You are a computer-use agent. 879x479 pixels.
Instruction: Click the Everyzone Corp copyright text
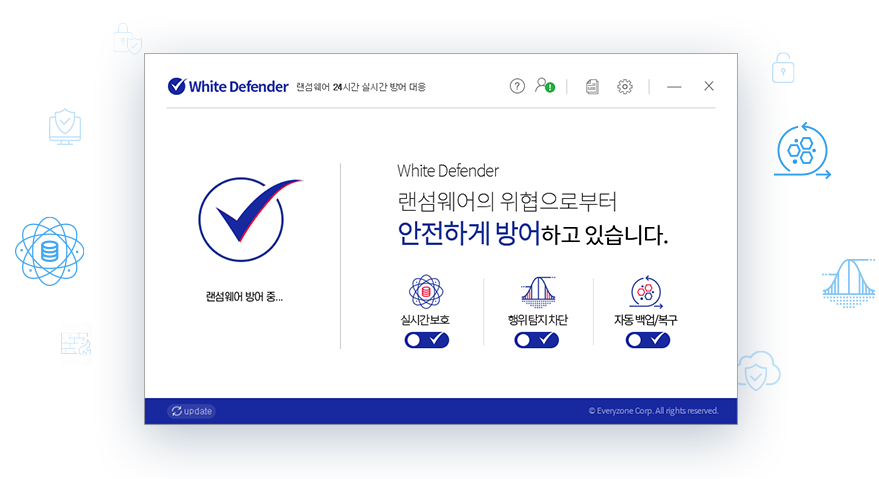[x=653, y=411]
